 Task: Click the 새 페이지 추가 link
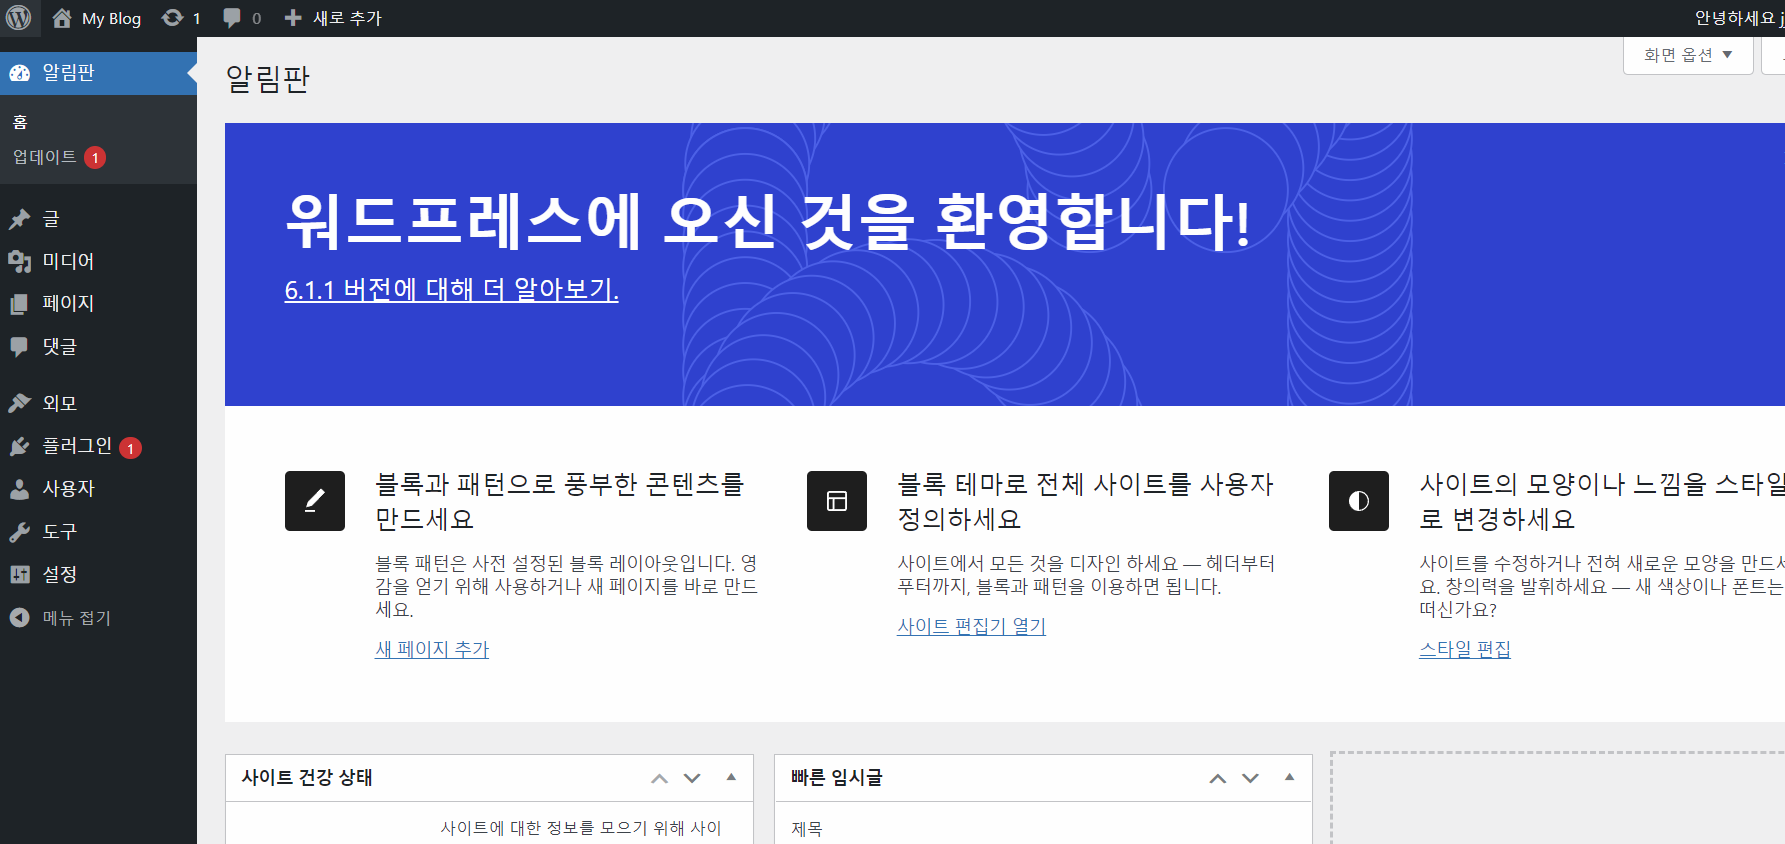[x=432, y=649]
